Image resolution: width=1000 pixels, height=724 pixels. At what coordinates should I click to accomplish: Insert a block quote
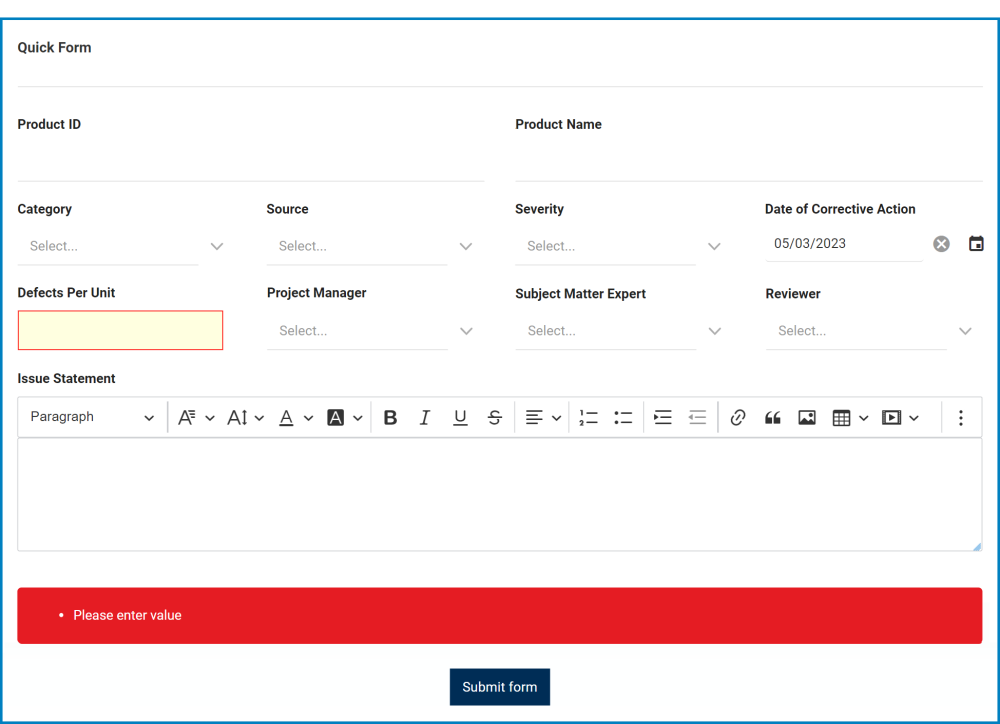772,417
